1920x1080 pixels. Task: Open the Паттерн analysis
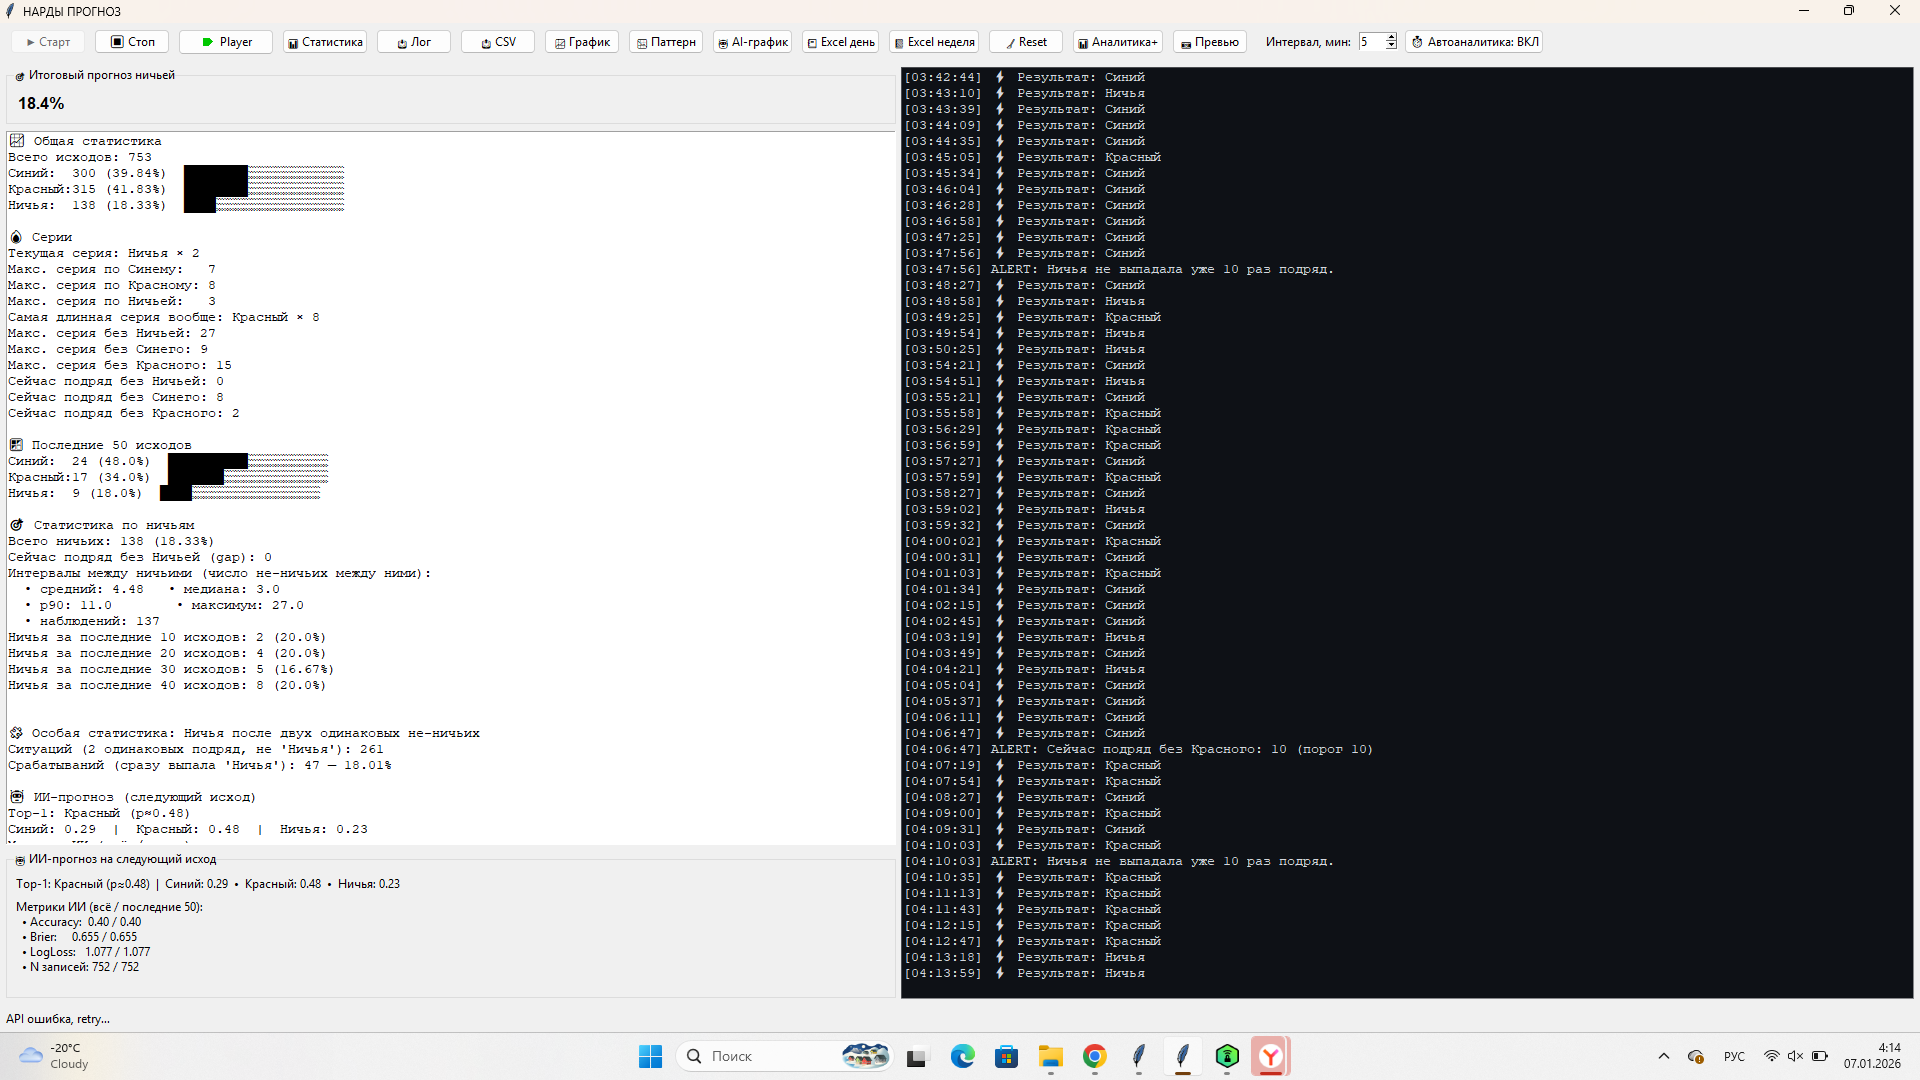(x=666, y=42)
